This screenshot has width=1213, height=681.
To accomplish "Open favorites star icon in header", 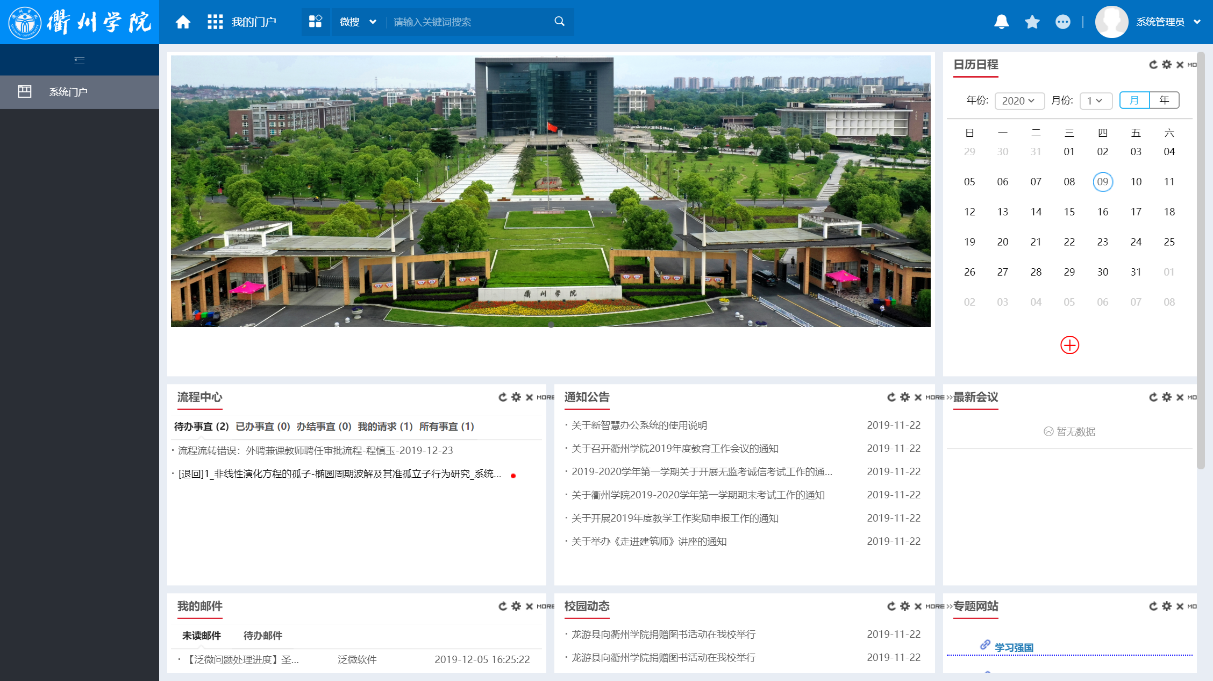I will [x=1032, y=22].
